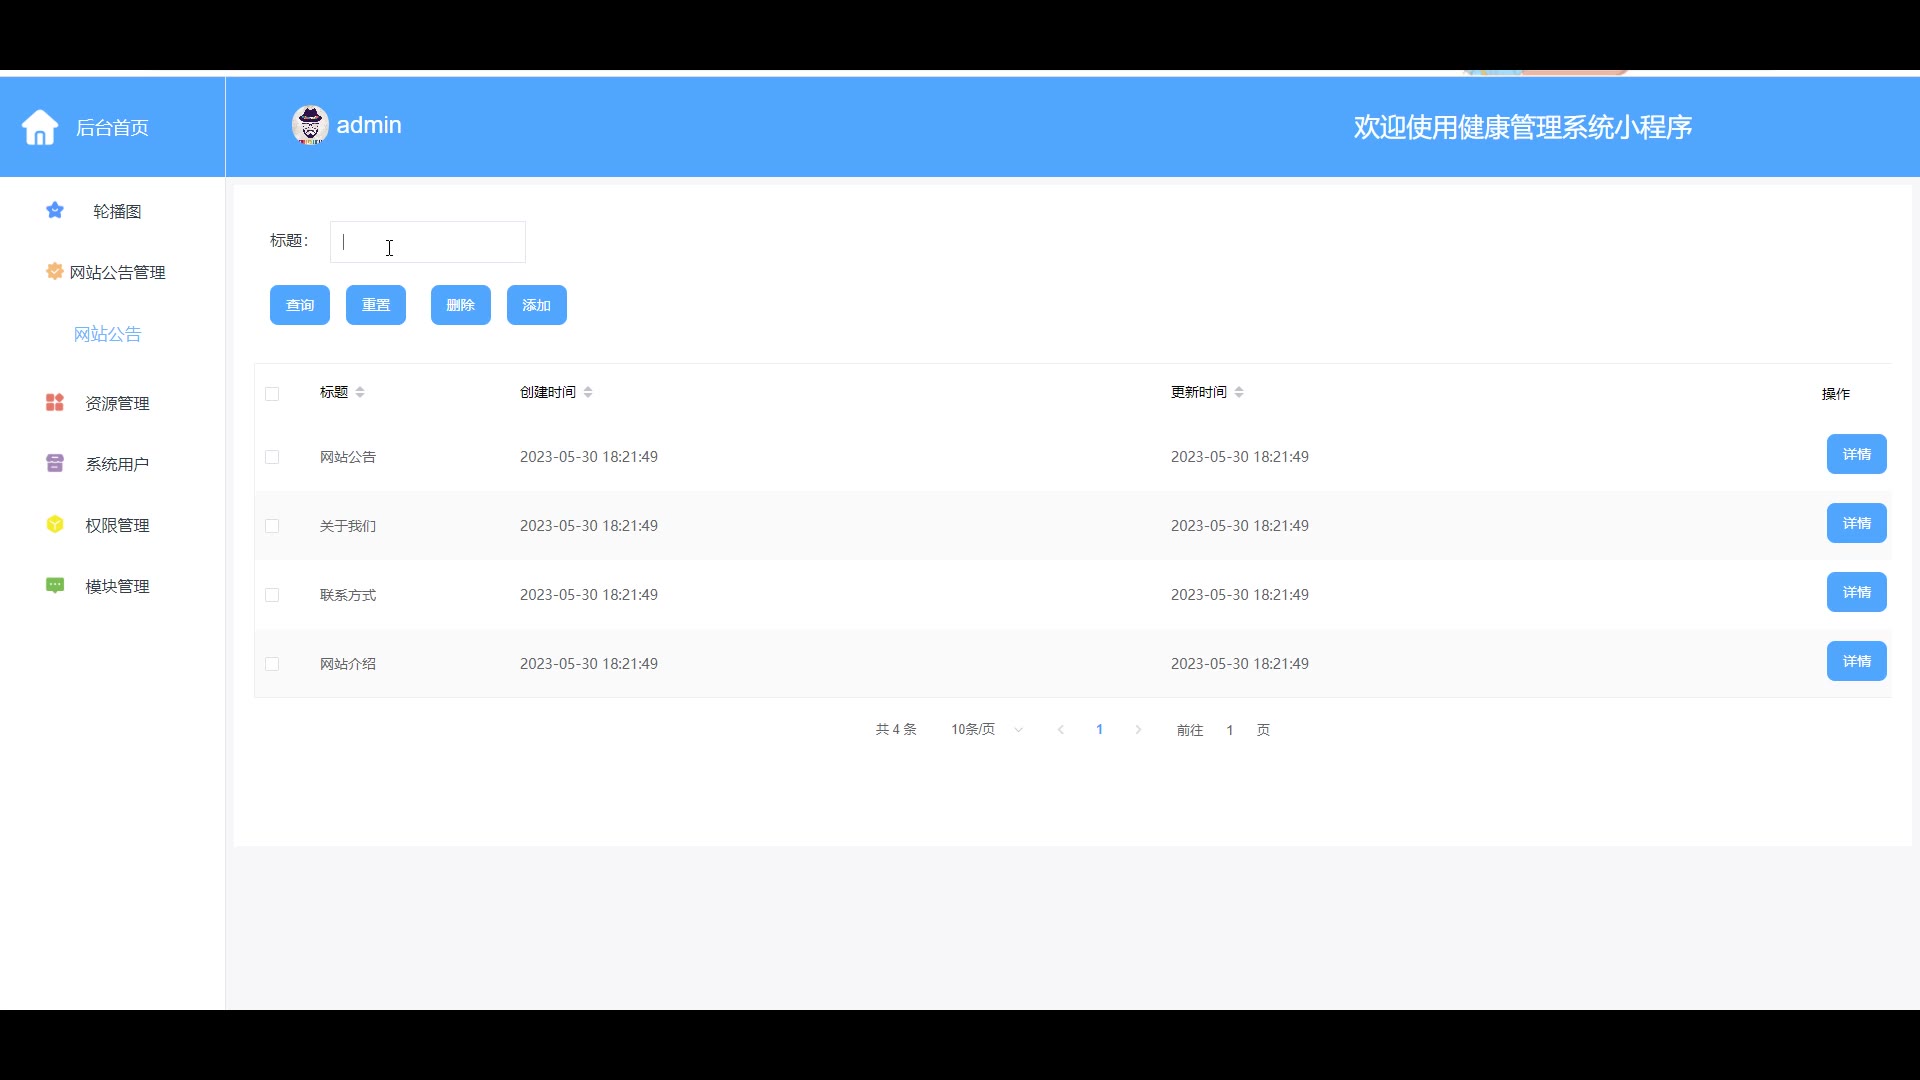The width and height of the screenshot is (1920, 1080).
Task: Click the admin avatar image
Action: (310, 125)
